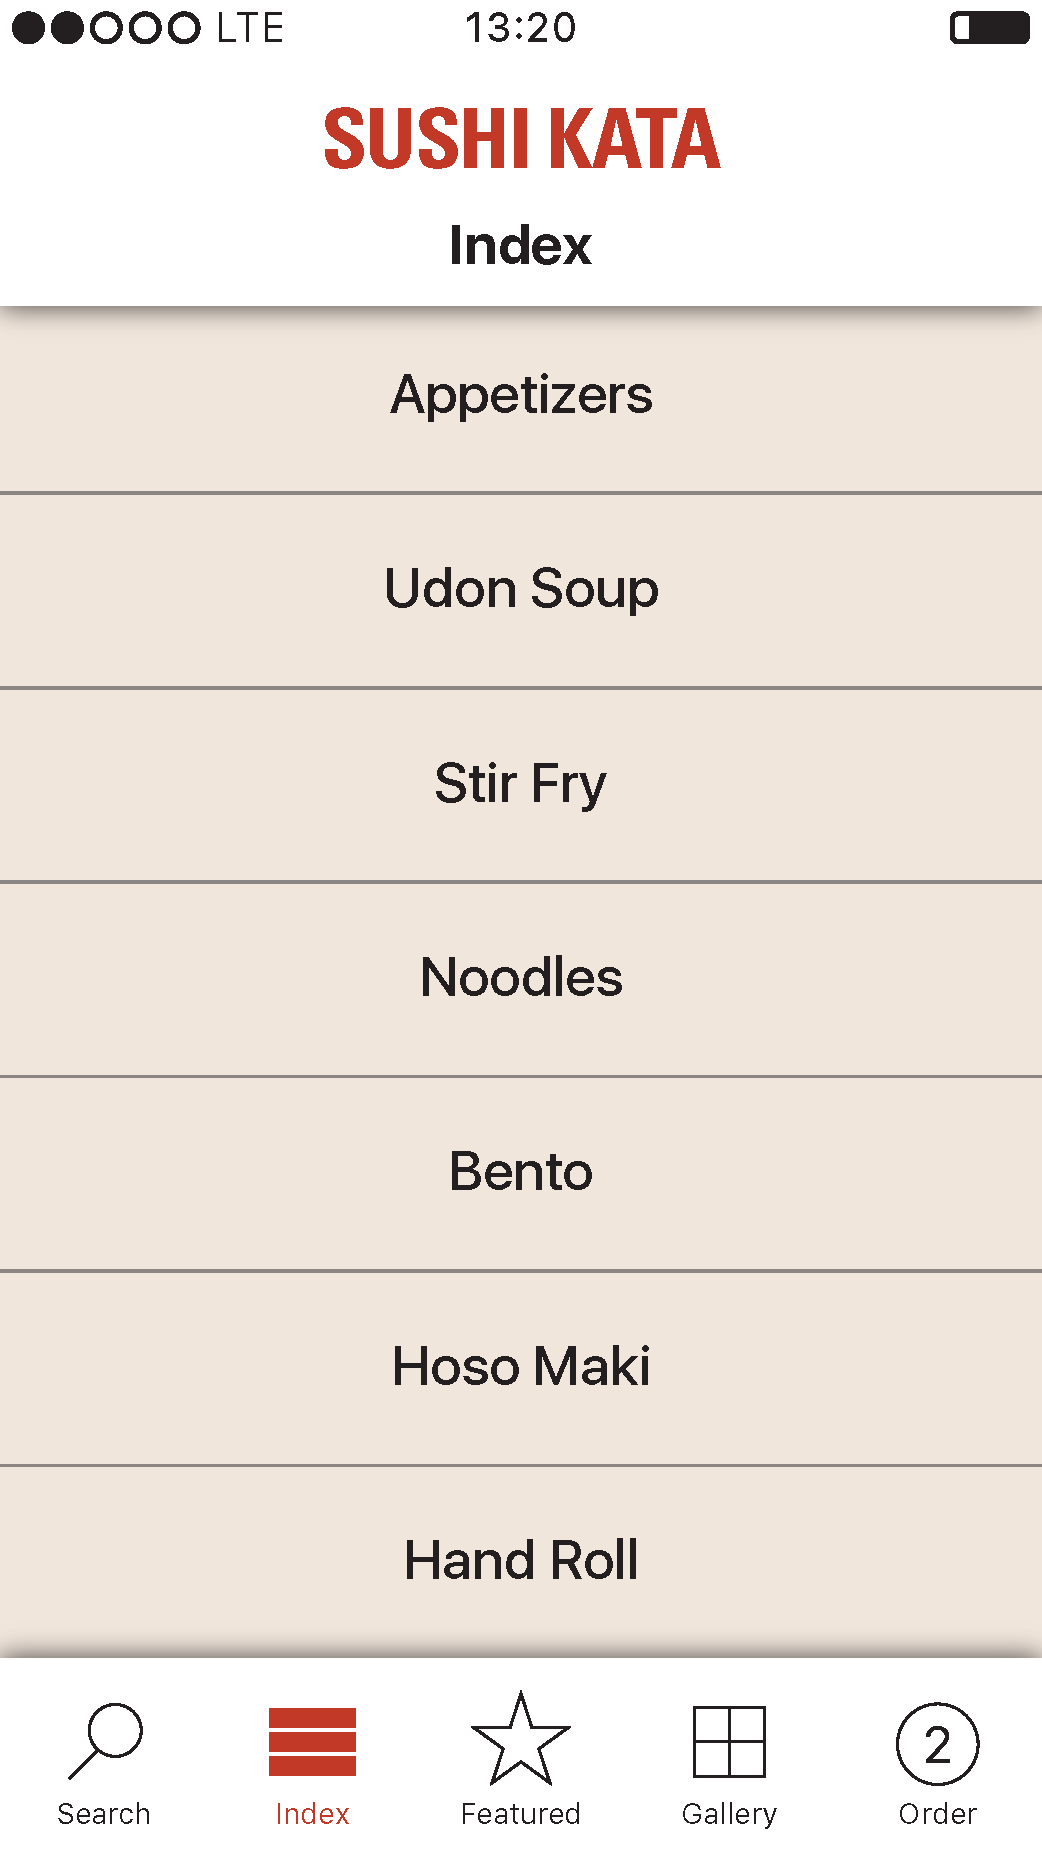This screenshot has width=1042, height=1853.
Task: Select the red Index list icon
Action: (x=312, y=1741)
